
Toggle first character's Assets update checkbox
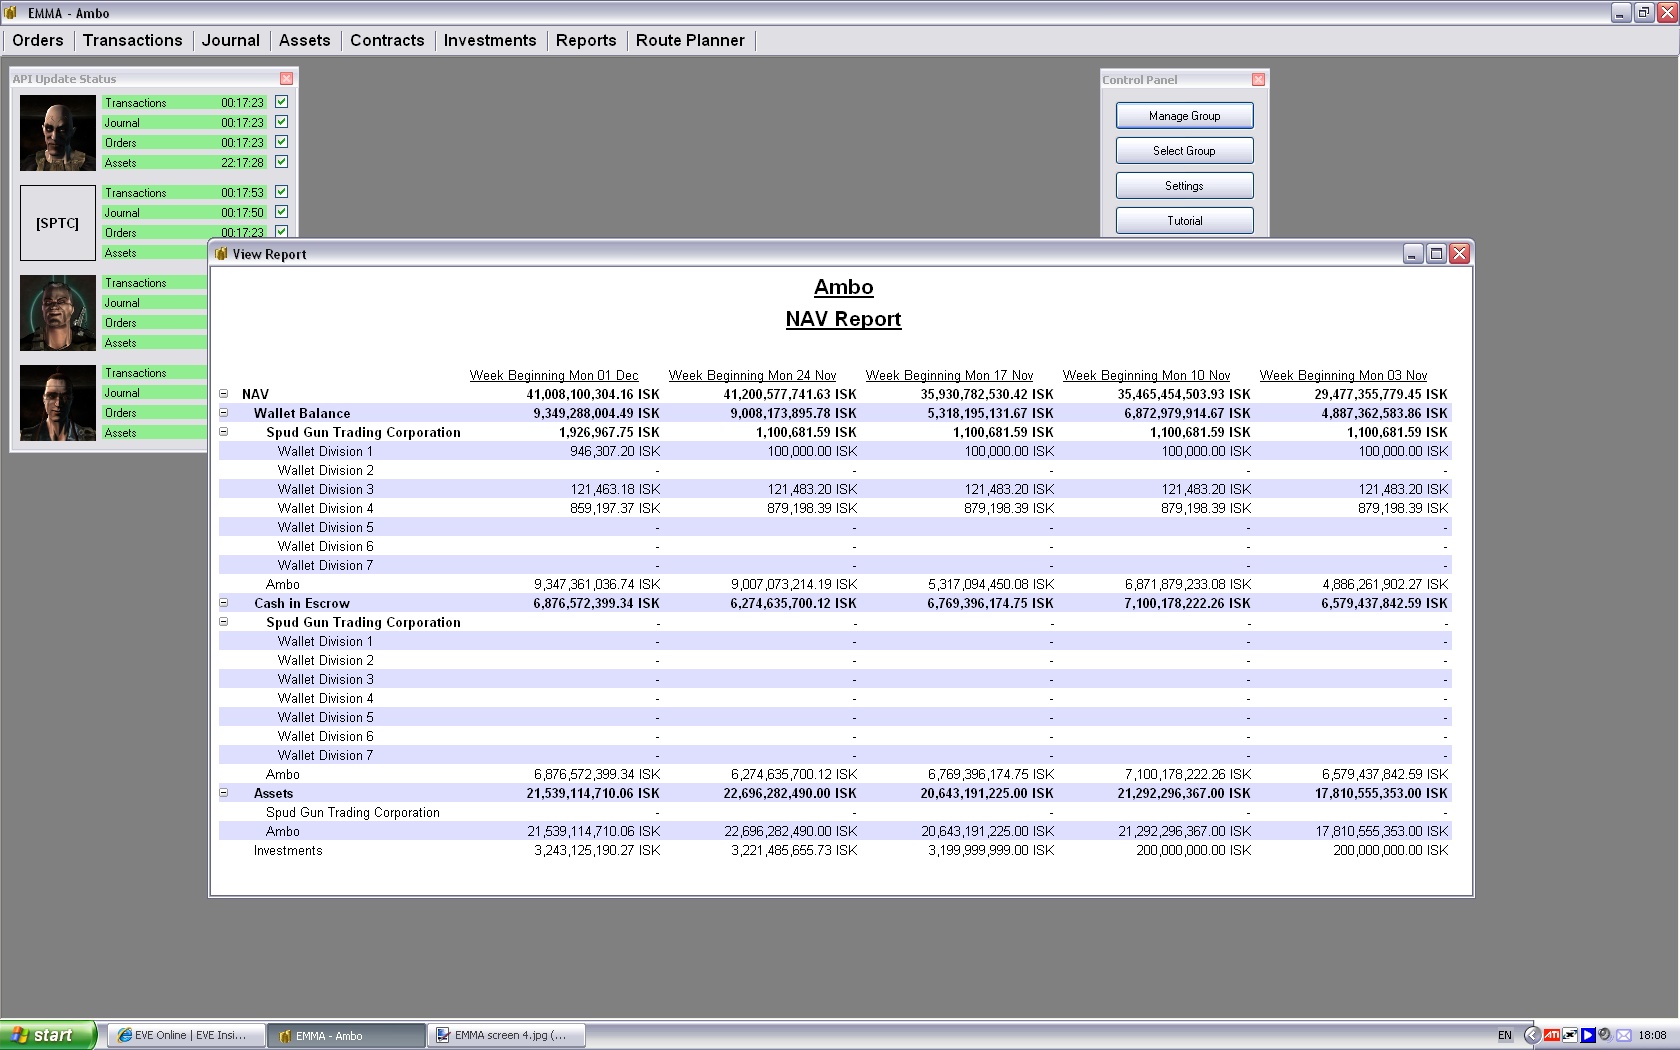coord(282,162)
